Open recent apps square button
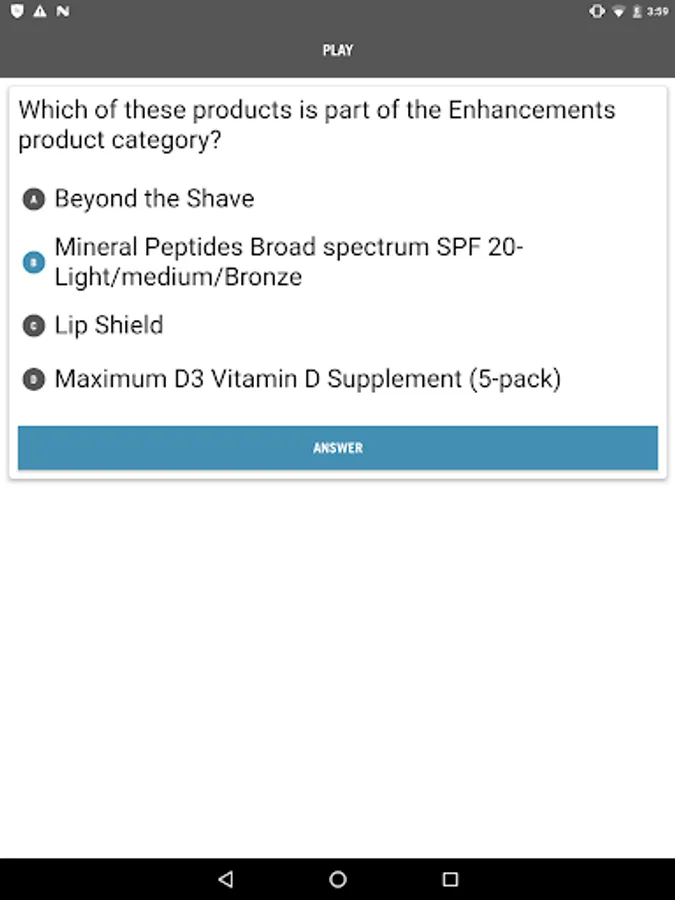Screen dimensions: 675x900 [x=450, y=879]
